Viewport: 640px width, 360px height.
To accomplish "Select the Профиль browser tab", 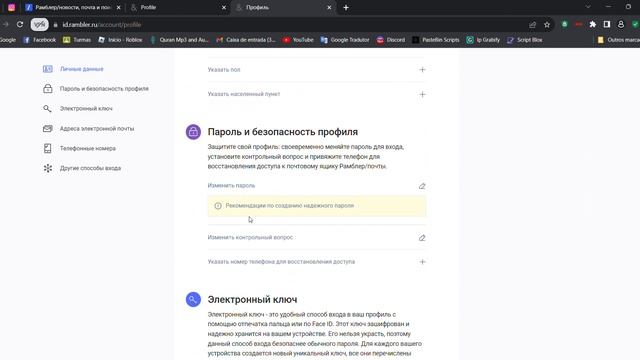I will (284, 7).
